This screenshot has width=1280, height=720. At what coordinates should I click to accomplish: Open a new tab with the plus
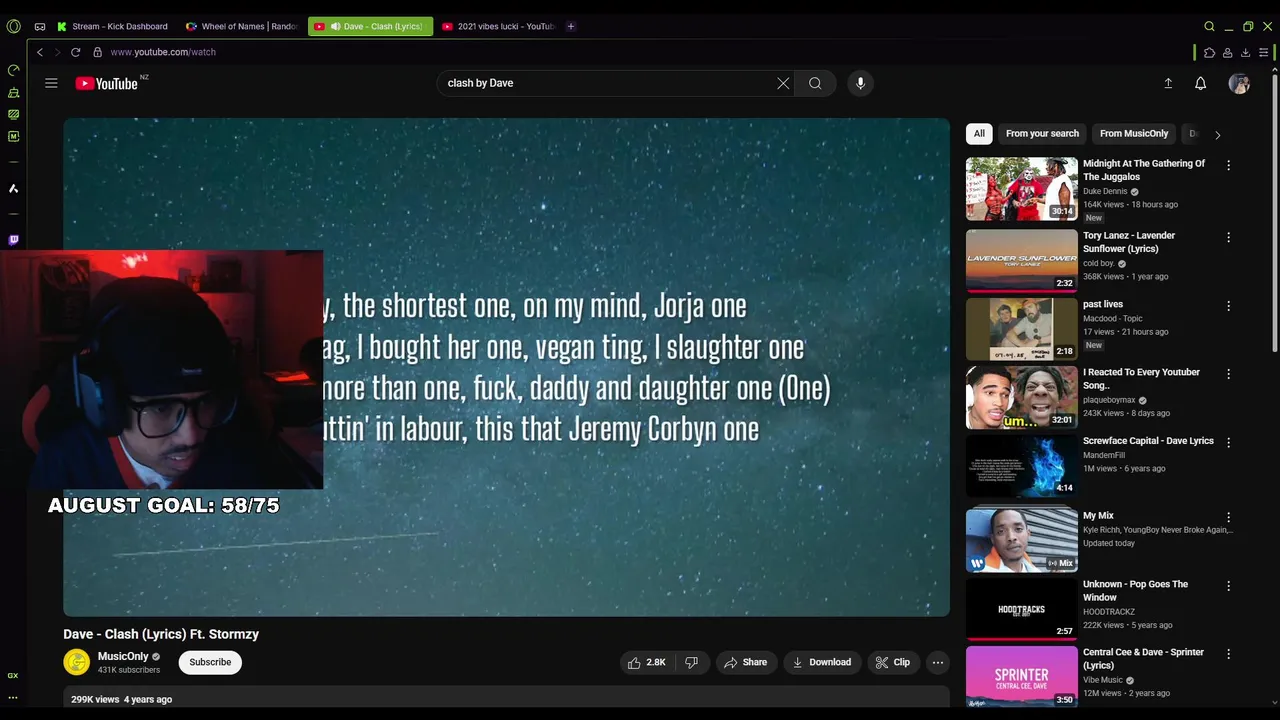tap(571, 26)
